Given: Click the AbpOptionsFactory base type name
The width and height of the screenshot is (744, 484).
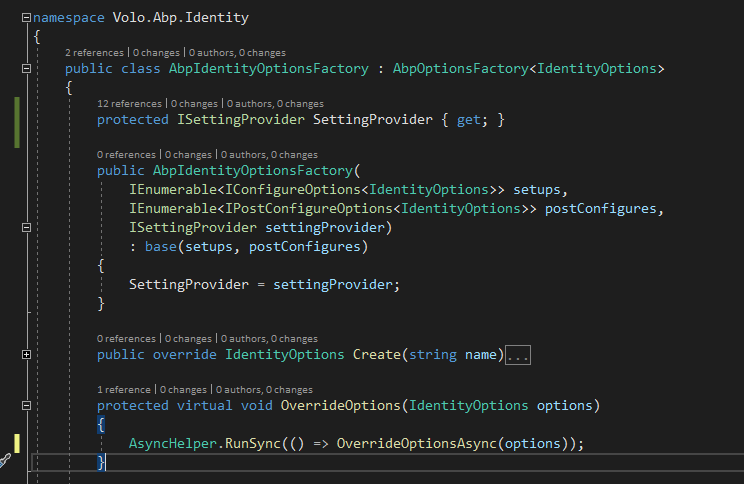Looking at the screenshot, I should click(x=461, y=69).
